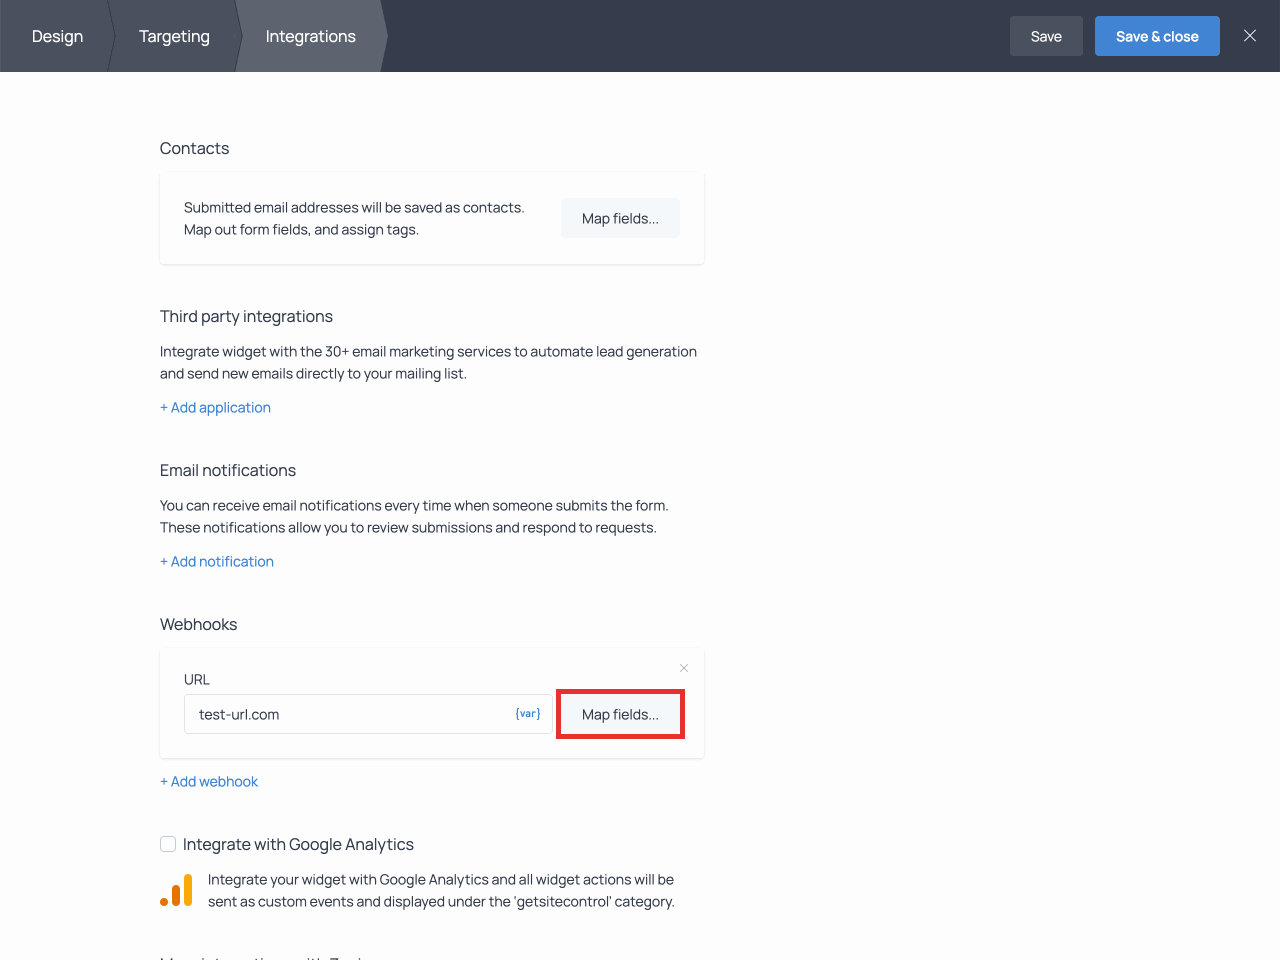Click the blue Save & close button
Viewport: 1280px width, 960px height.
point(1156,36)
